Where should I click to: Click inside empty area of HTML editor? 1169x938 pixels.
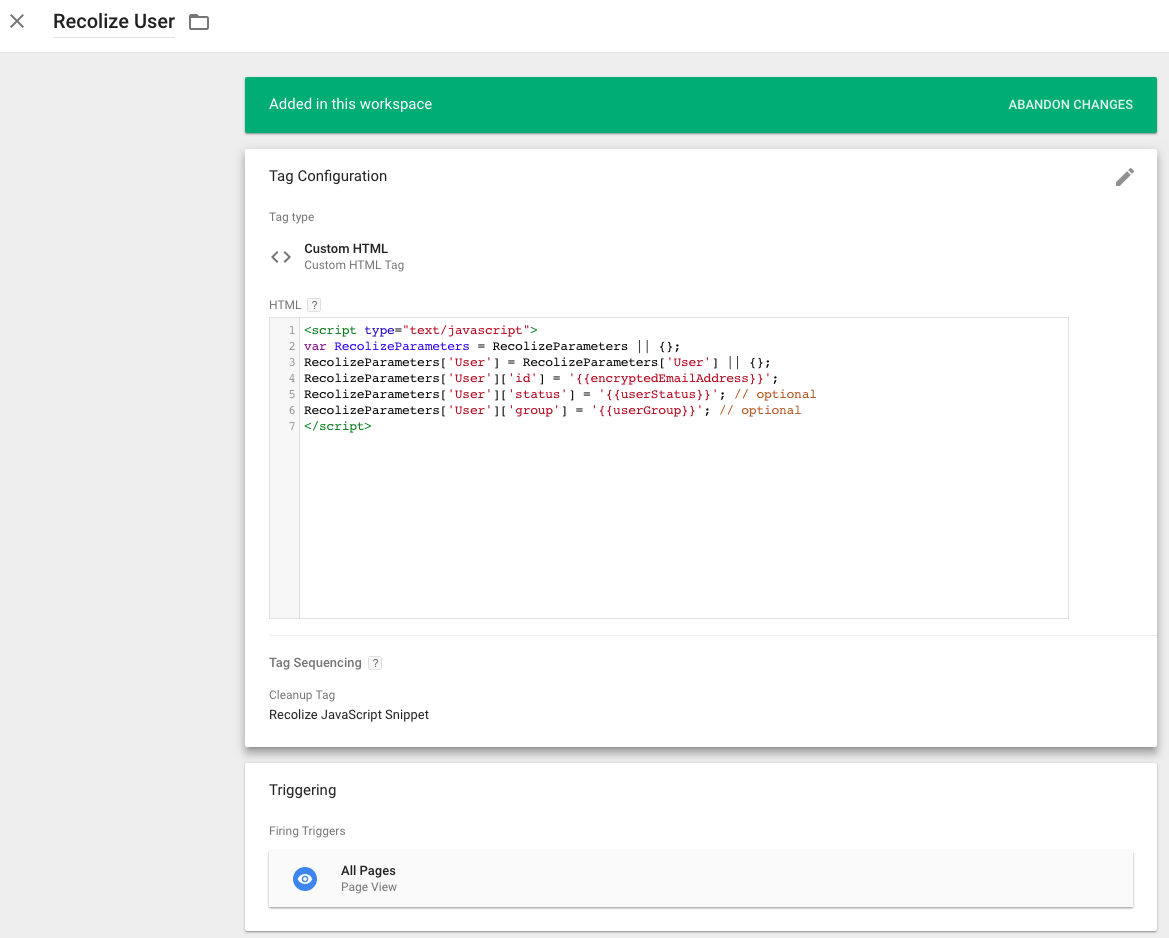tap(683, 526)
